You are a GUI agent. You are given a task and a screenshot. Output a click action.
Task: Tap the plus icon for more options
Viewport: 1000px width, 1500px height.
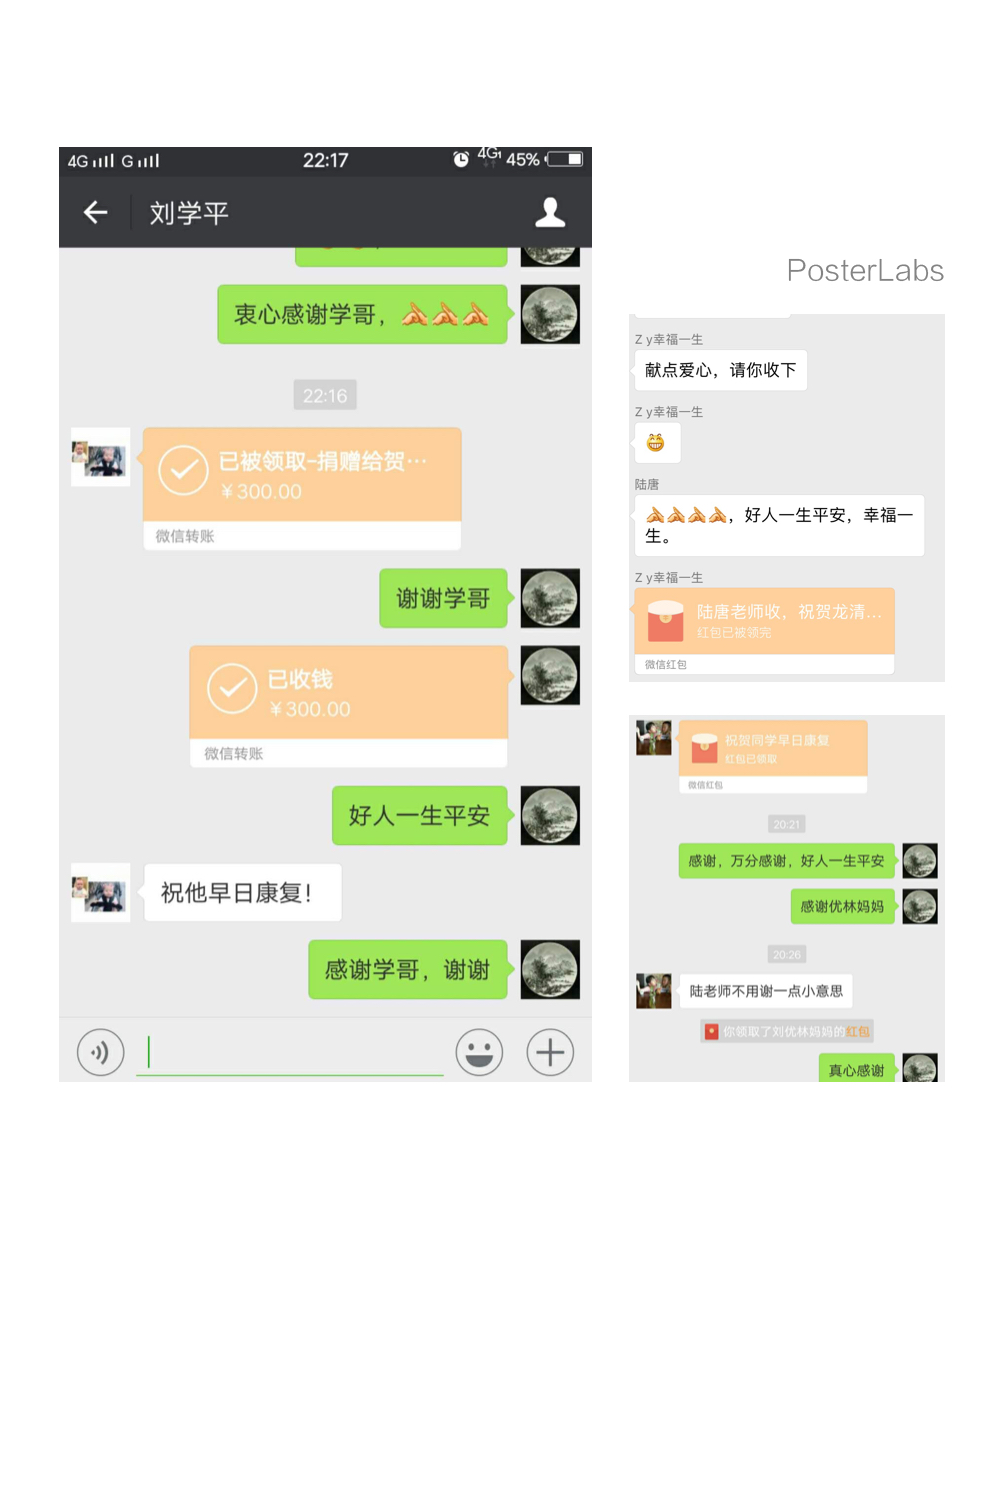(550, 1052)
